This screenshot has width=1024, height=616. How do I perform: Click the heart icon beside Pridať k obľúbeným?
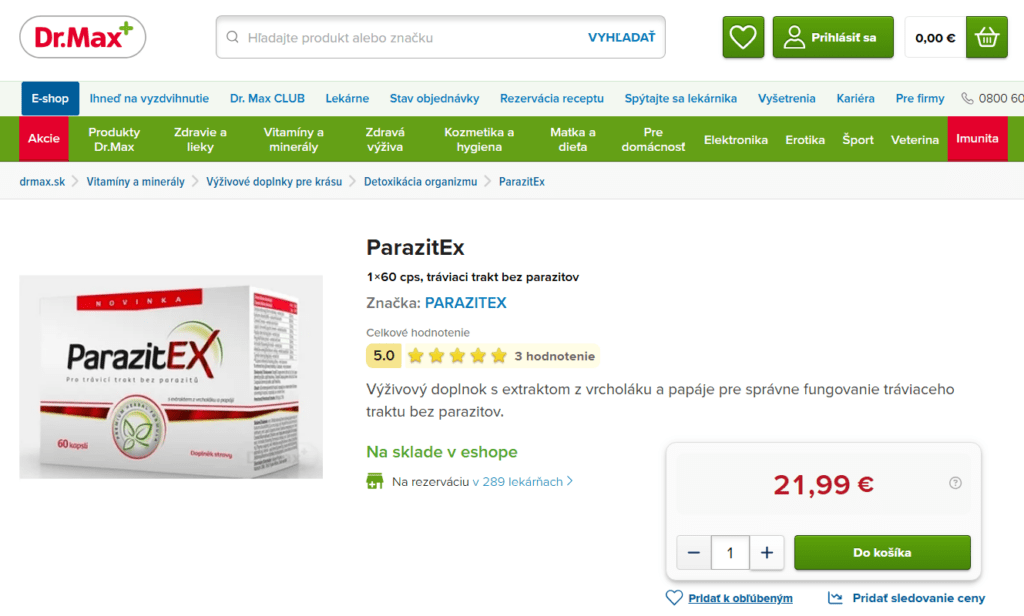point(674,598)
